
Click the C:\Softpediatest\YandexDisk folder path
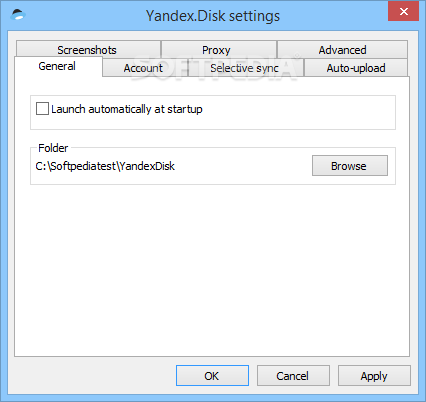(x=105, y=166)
